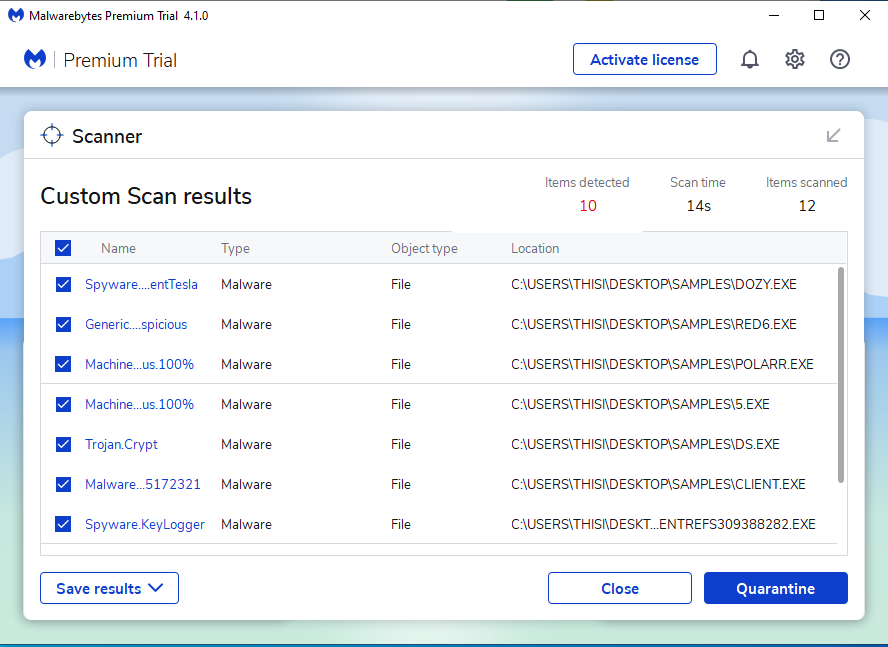Click the items scanned value 12
Image resolution: width=888 pixels, height=647 pixels.
[x=807, y=206]
